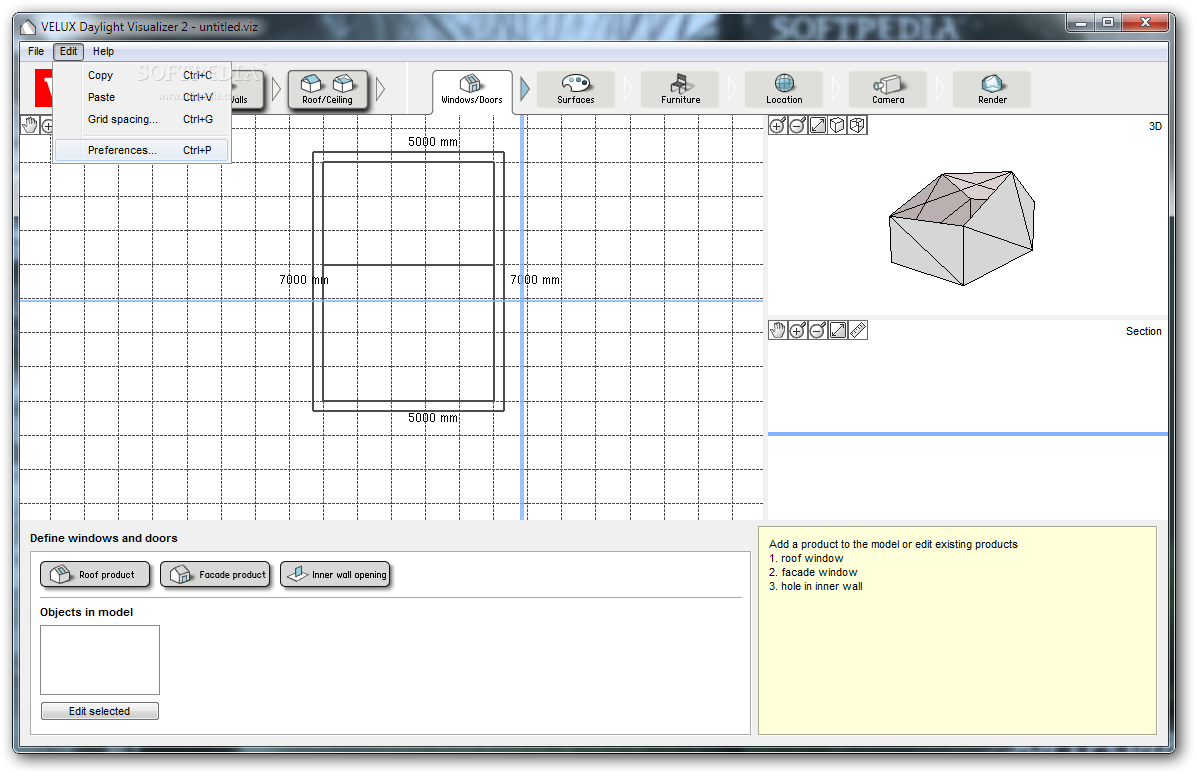Select the ruler measure tool in Section view
The width and height of the screenshot is (1196, 774).
858,330
